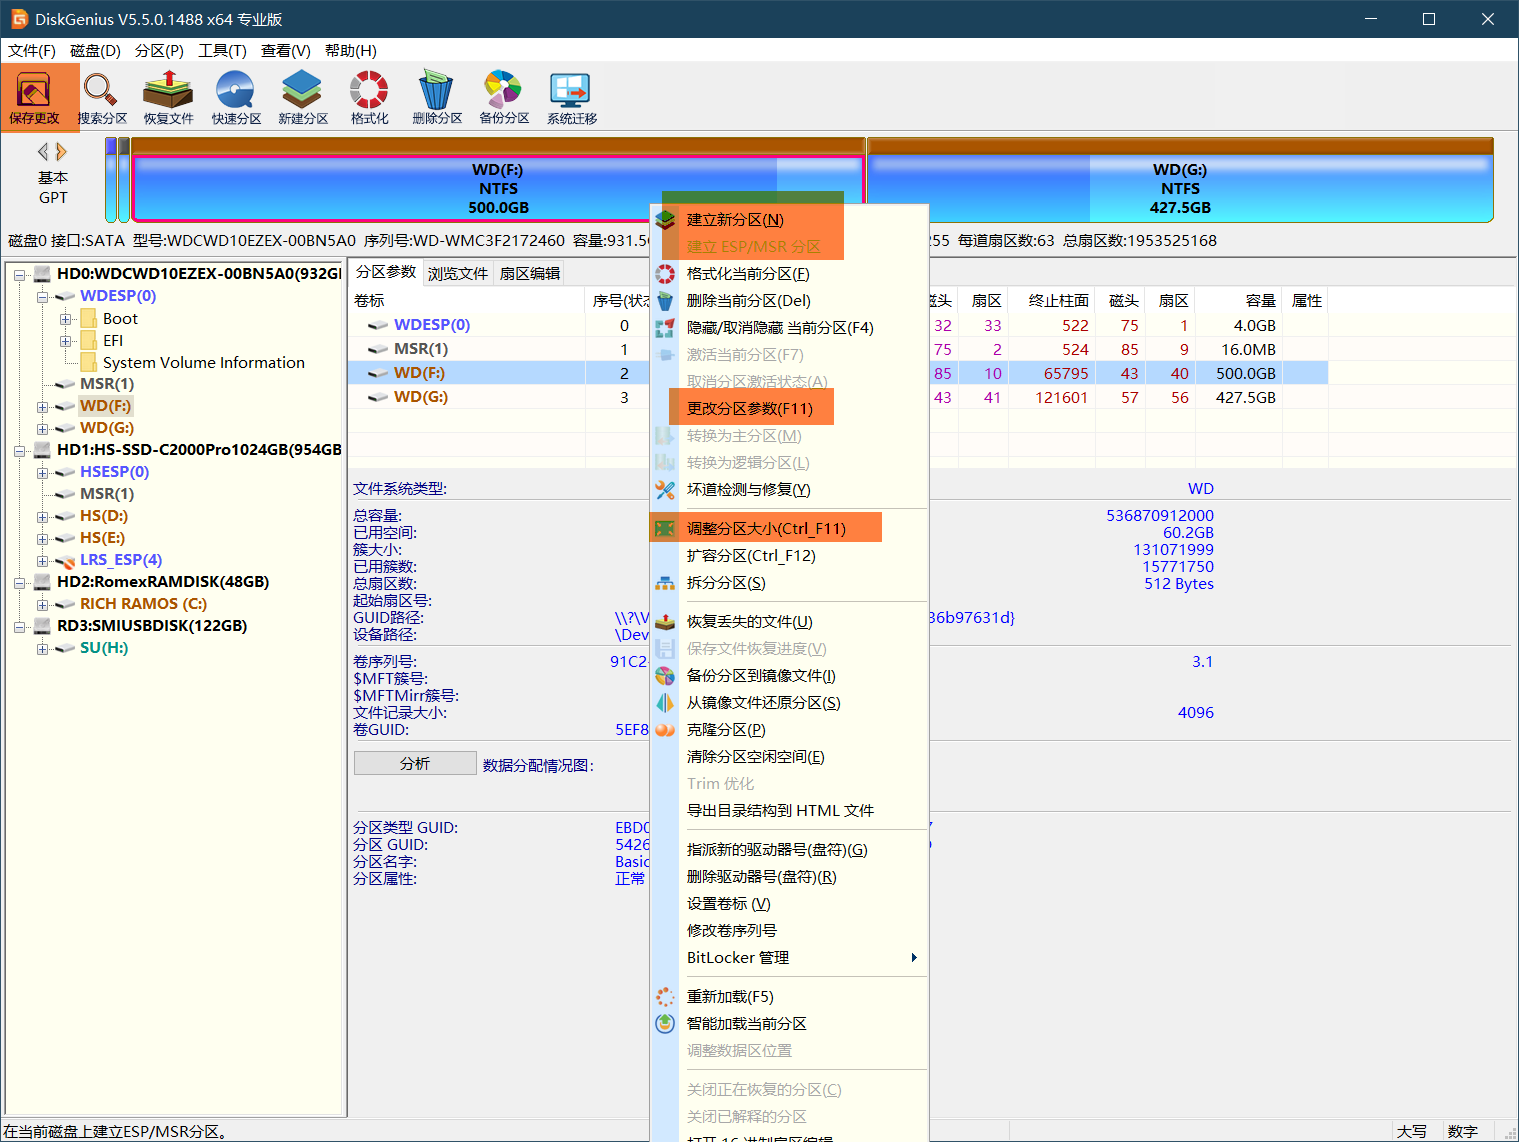Open Search Partition (搜索分区) tool

coord(102,97)
